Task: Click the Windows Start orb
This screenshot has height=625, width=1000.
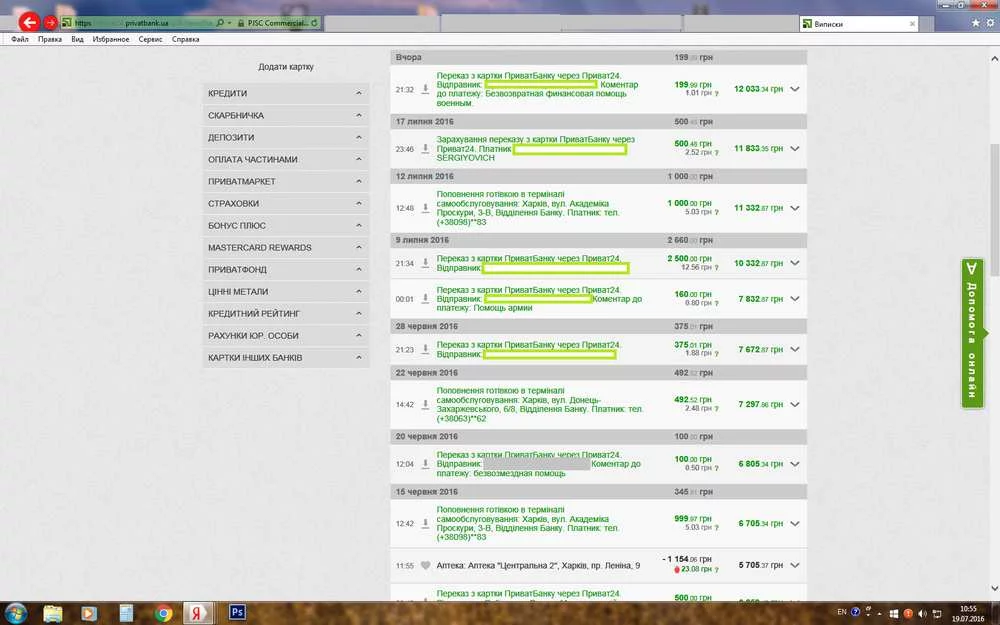Action: (x=15, y=614)
